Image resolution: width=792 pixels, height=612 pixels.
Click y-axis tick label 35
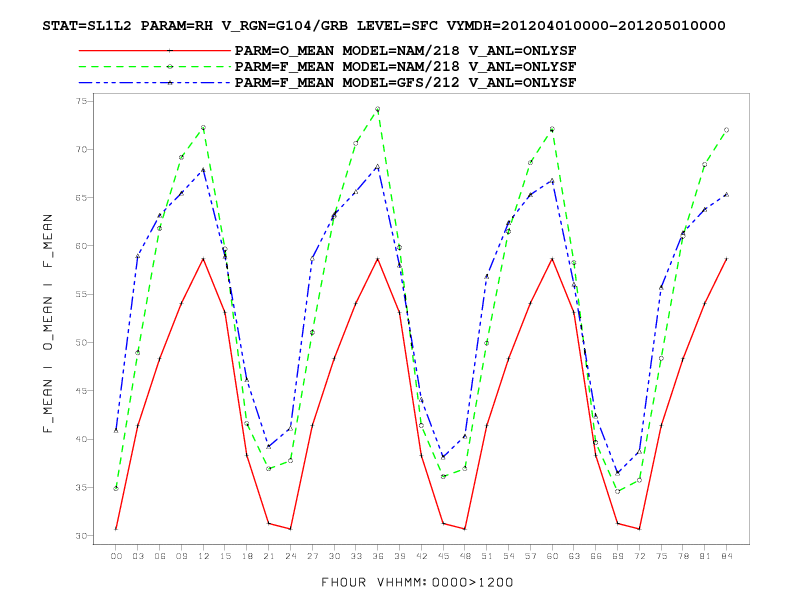pos(83,487)
